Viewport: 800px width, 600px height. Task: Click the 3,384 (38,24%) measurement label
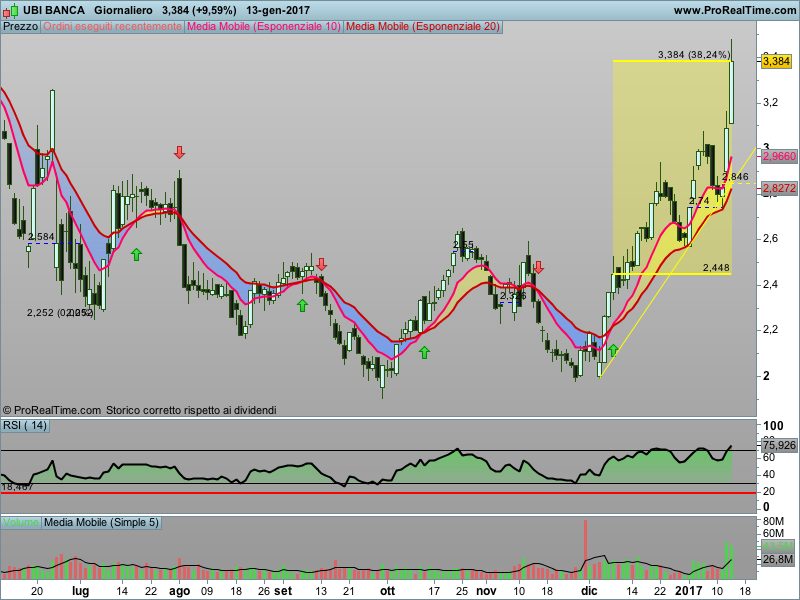tap(694, 55)
